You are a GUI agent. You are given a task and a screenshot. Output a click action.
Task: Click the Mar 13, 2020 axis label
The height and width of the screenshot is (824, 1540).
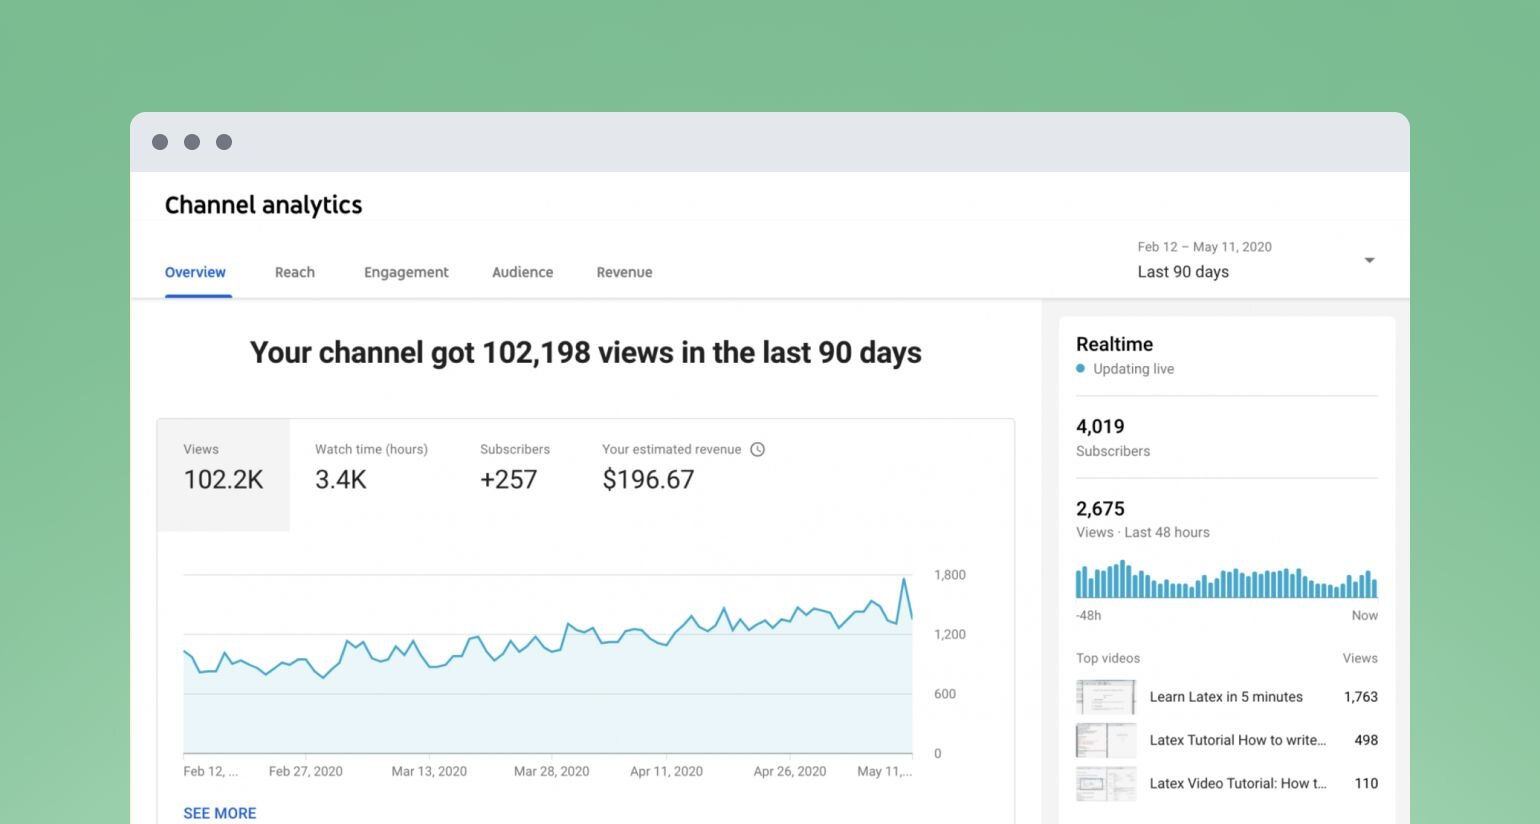coord(429,771)
